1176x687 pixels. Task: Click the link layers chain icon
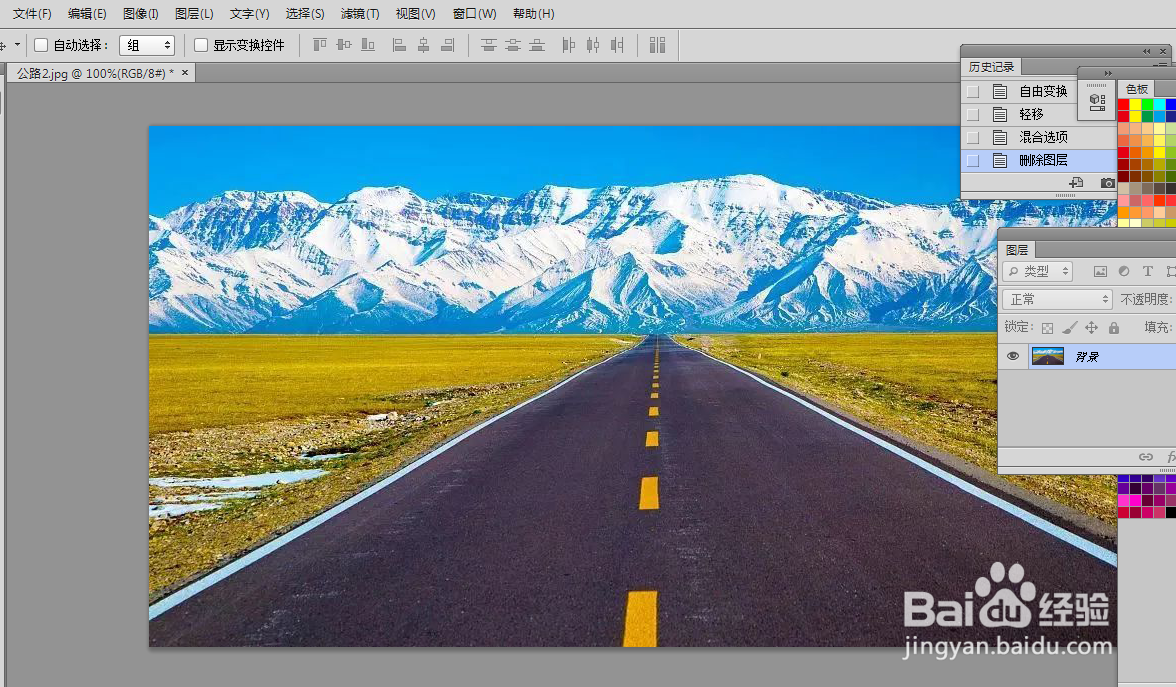pos(1146,457)
